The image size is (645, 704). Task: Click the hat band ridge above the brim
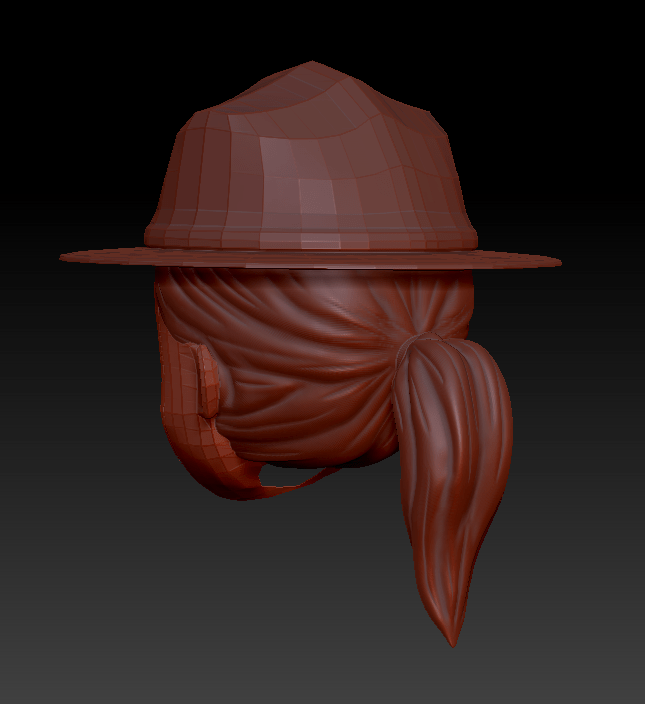(x=310, y=238)
